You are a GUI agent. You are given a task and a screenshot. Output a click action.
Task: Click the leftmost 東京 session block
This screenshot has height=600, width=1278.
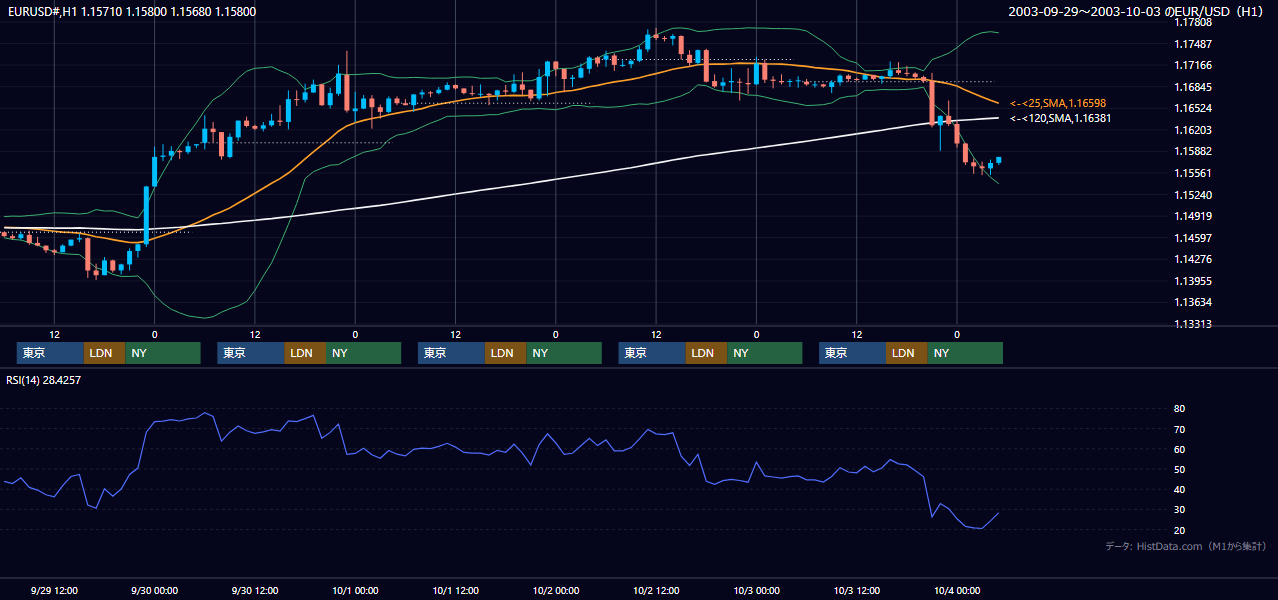coord(50,353)
